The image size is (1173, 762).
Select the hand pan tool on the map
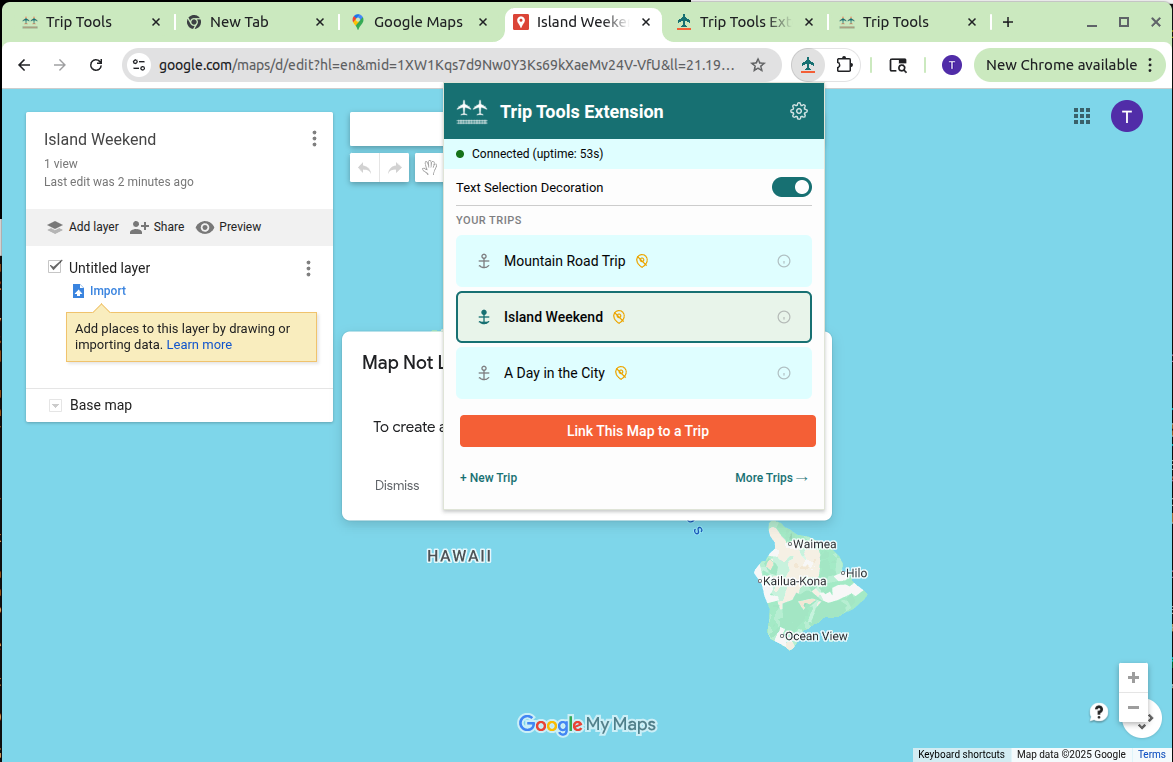click(x=429, y=167)
